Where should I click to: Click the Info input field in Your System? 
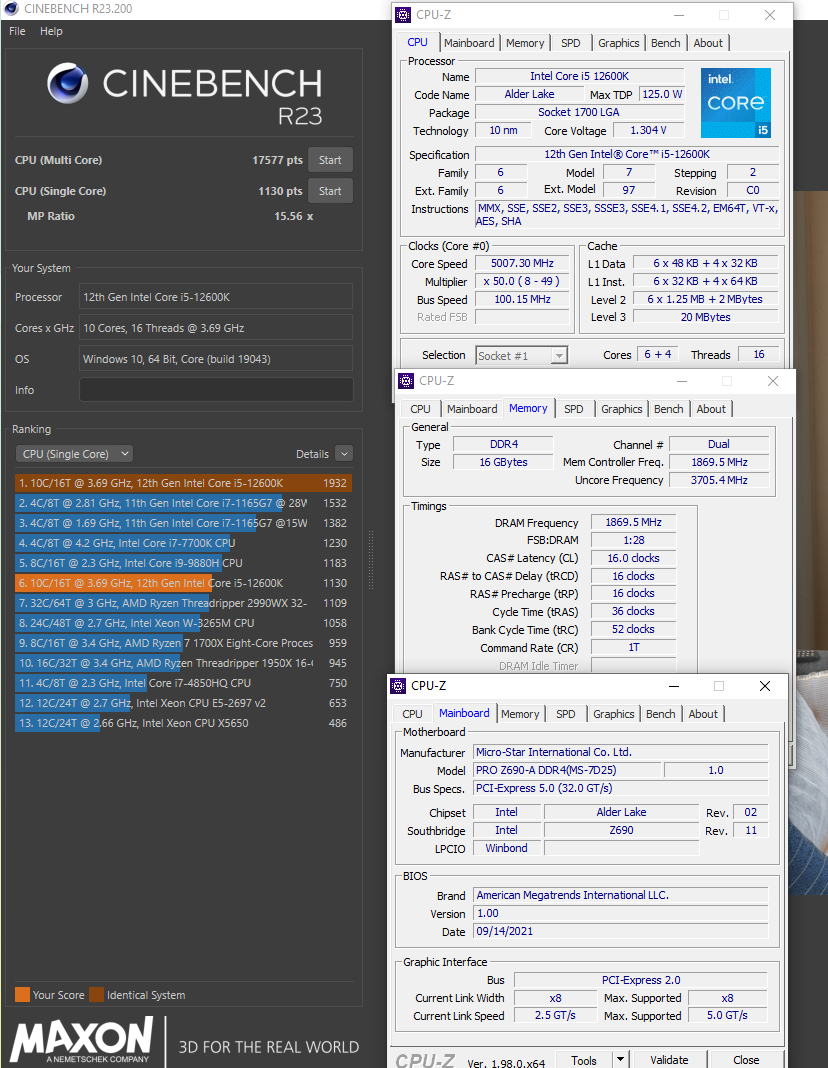click(x=216, y=390)
